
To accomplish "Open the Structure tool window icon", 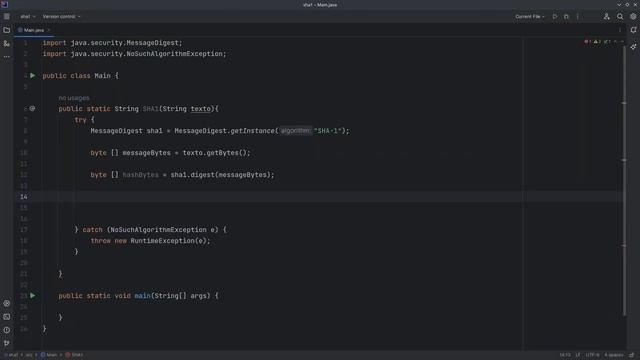I will click(7, 43).
